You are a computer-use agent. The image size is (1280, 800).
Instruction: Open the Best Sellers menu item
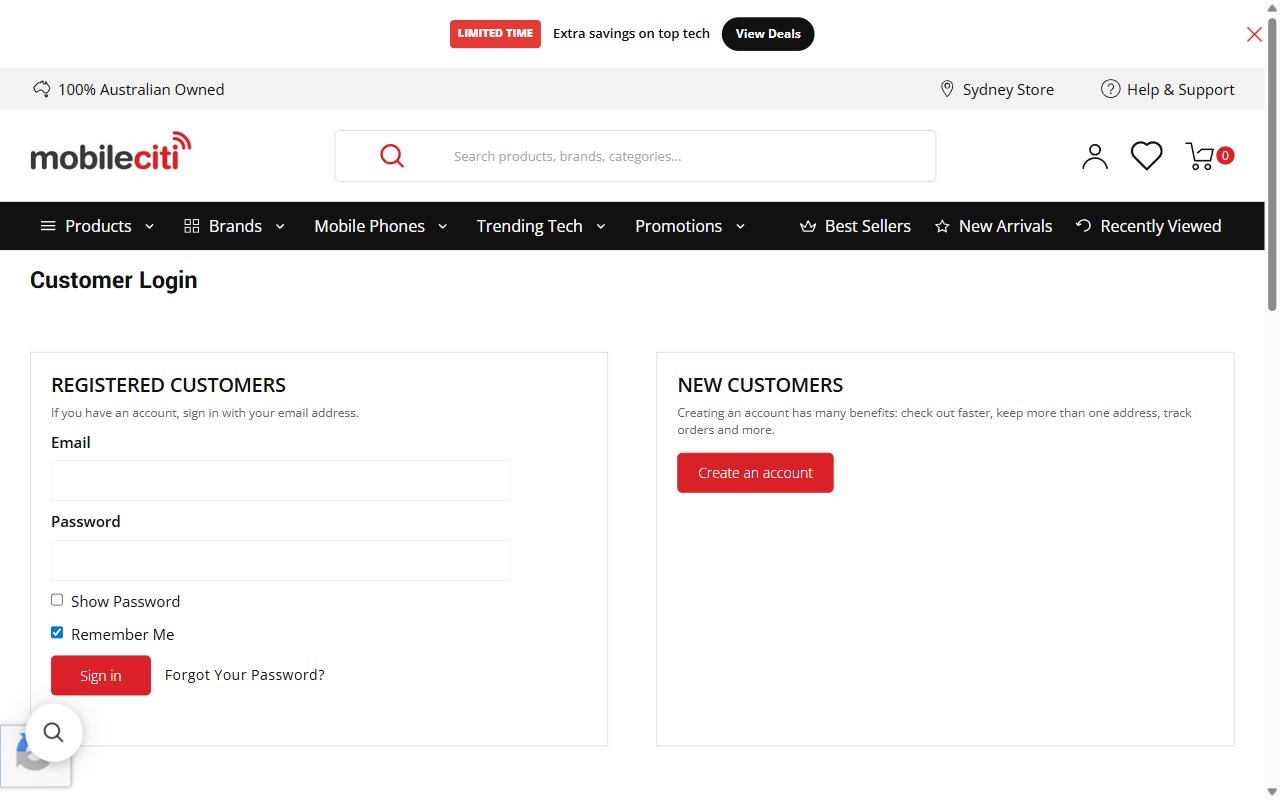pyautogui.click(x=856, y=226)
